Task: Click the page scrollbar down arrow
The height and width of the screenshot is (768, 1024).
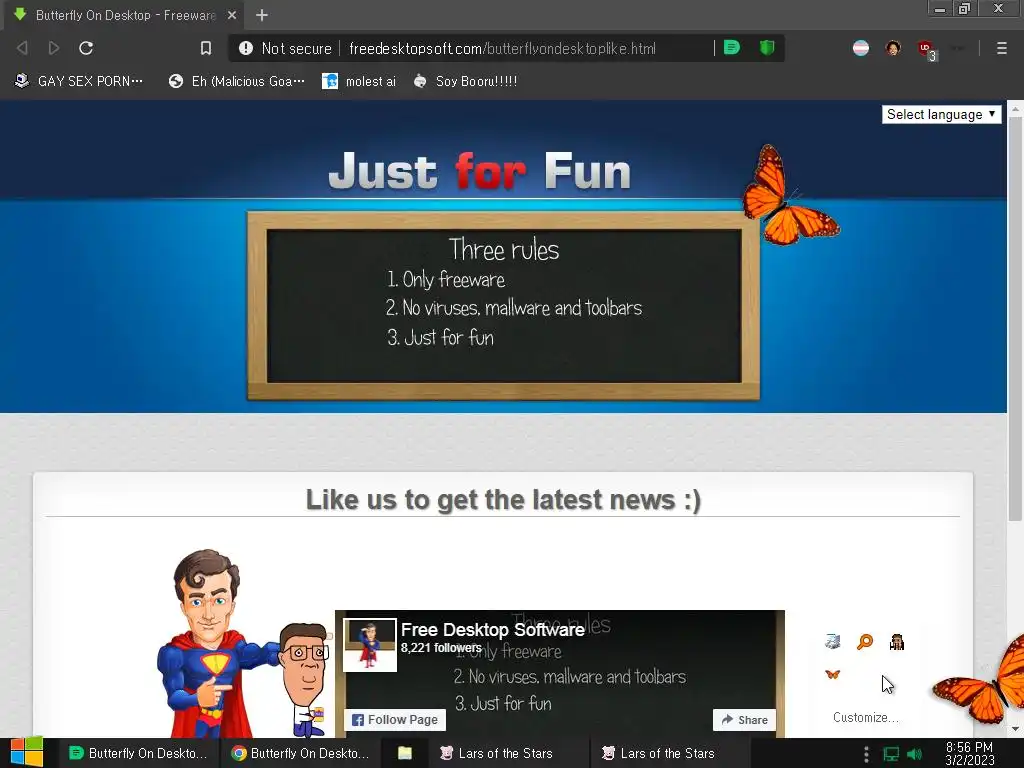Action: coord(1016,729)
